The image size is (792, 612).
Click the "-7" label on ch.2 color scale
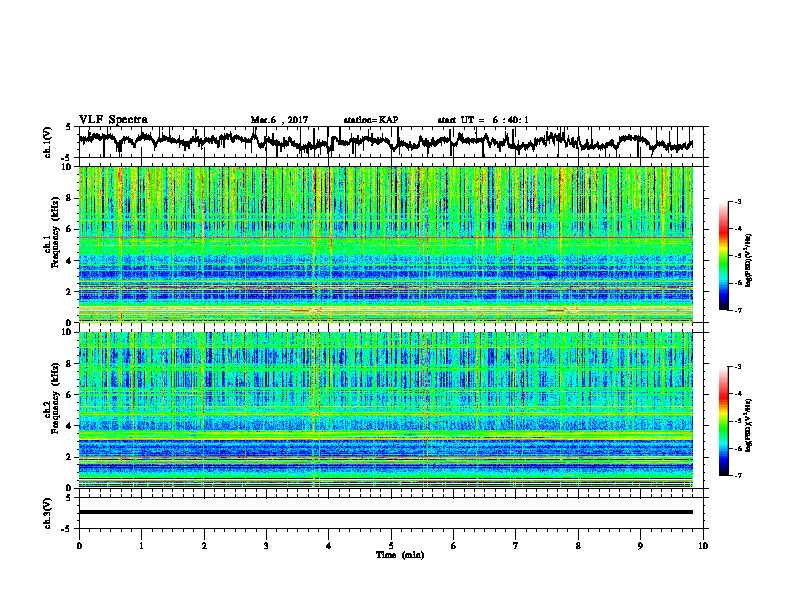click(x=737, y=476)
